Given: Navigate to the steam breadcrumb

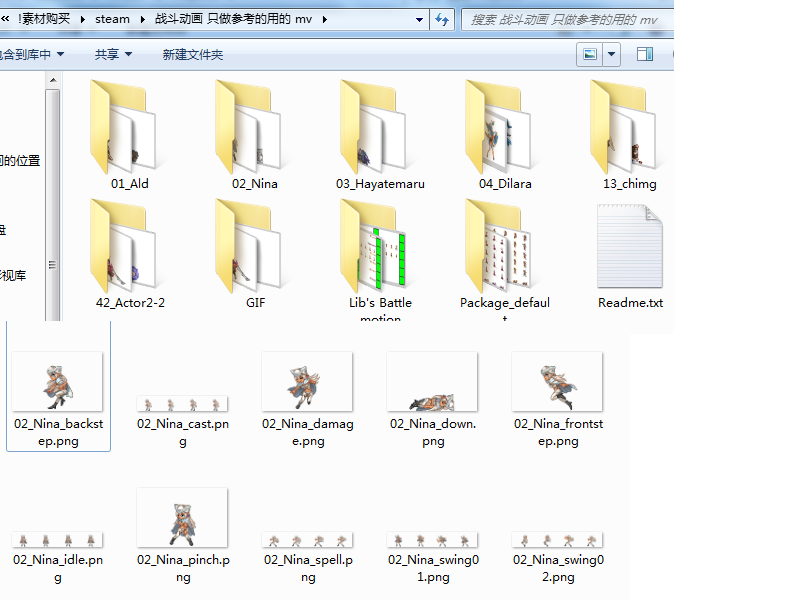Looking at the screenshot, I should point(112,19).
